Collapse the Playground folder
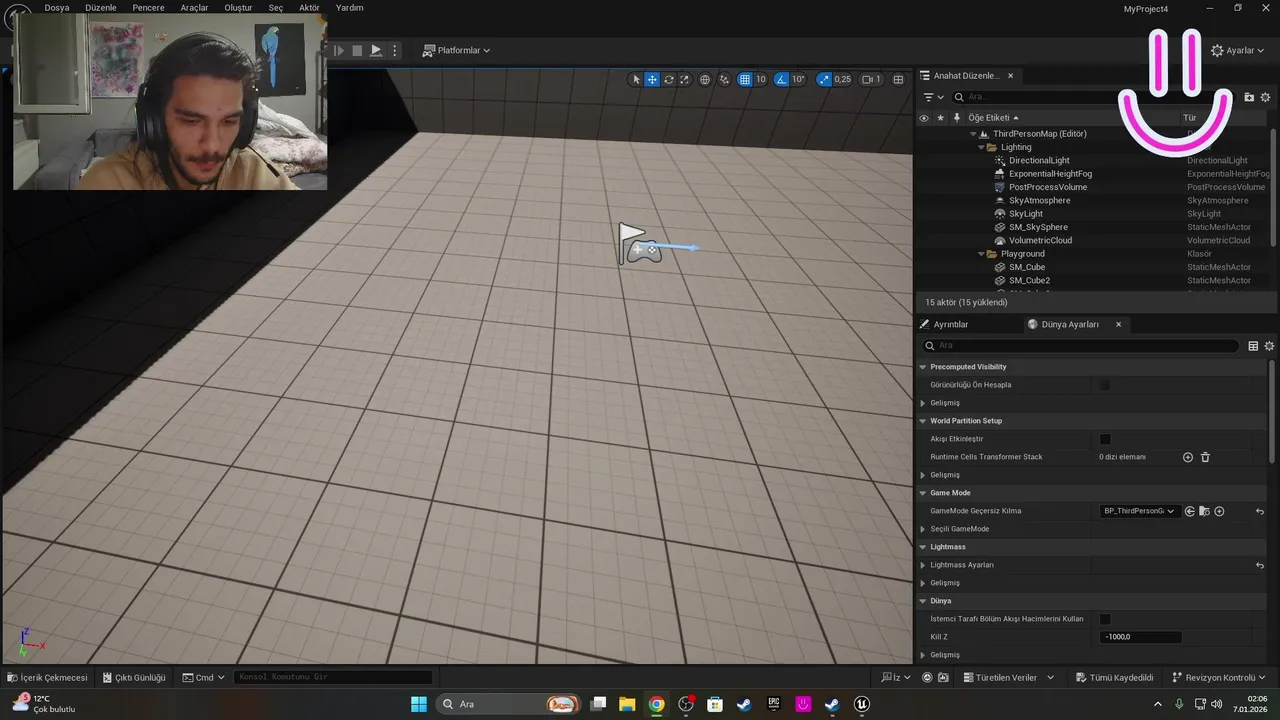Viewport: 1280px width, 720px height. point(980,254)
